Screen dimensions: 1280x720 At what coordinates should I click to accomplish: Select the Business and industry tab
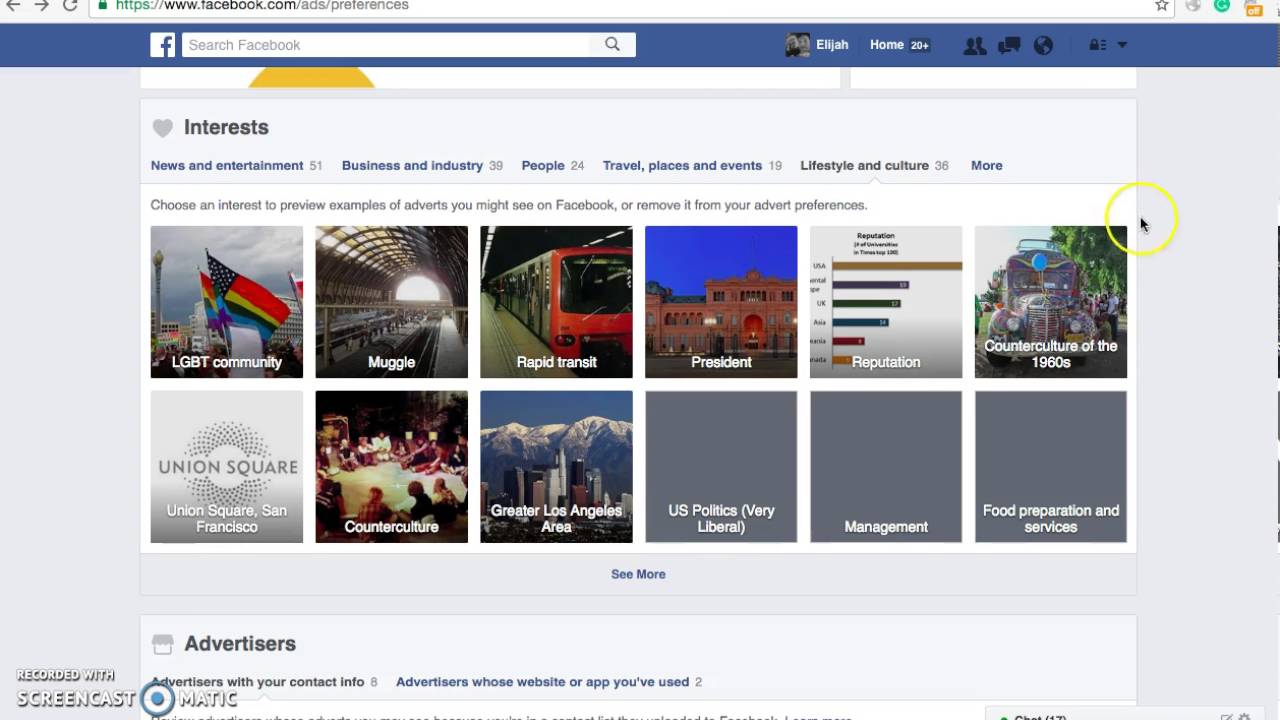tap(412, 166)
